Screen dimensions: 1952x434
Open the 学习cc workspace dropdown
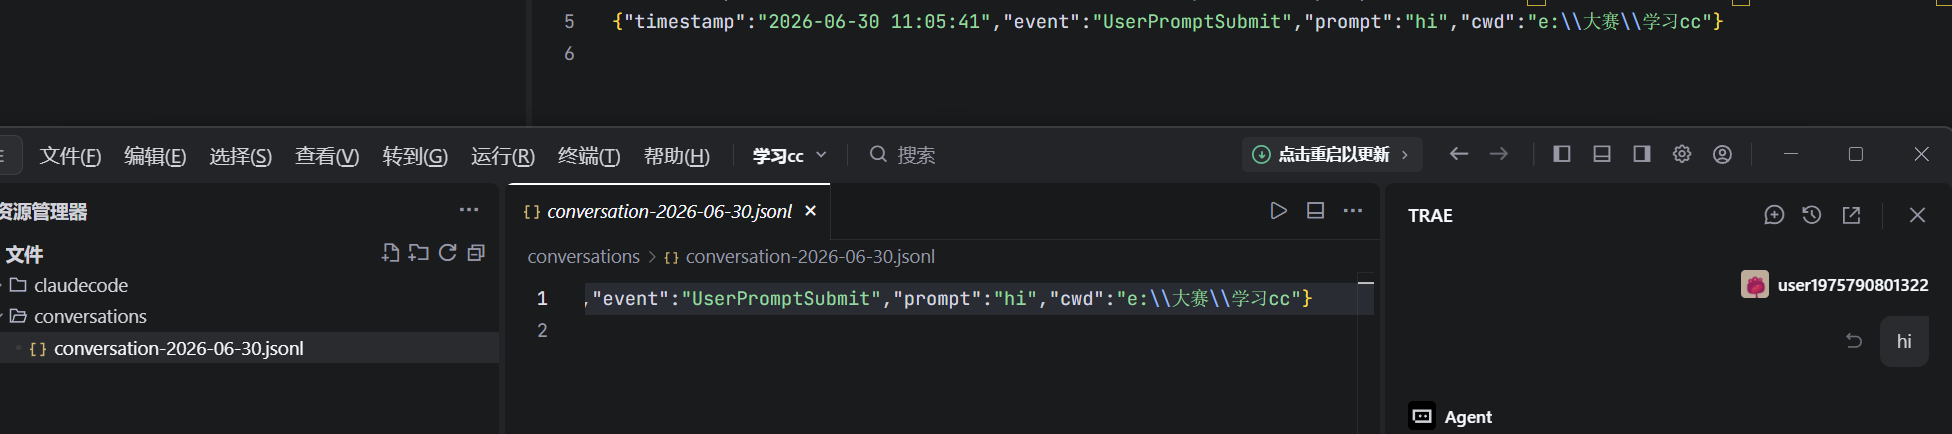tap(790, 155)
